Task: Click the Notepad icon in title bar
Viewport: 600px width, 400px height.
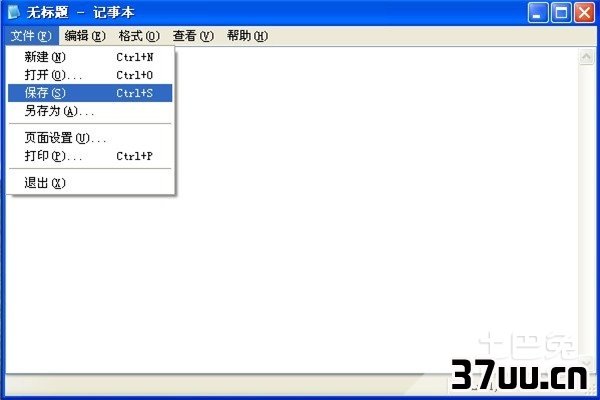Action: [x=14, y=12]
